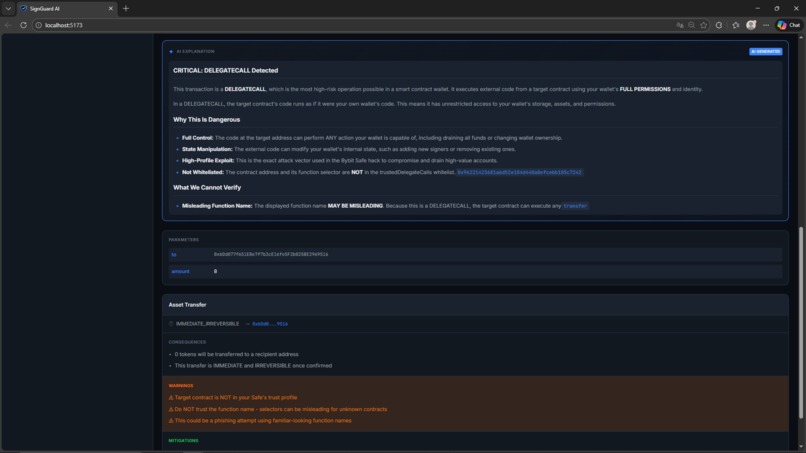Open the browser profile avatar
806x453 pixels.
click(751, 25)
